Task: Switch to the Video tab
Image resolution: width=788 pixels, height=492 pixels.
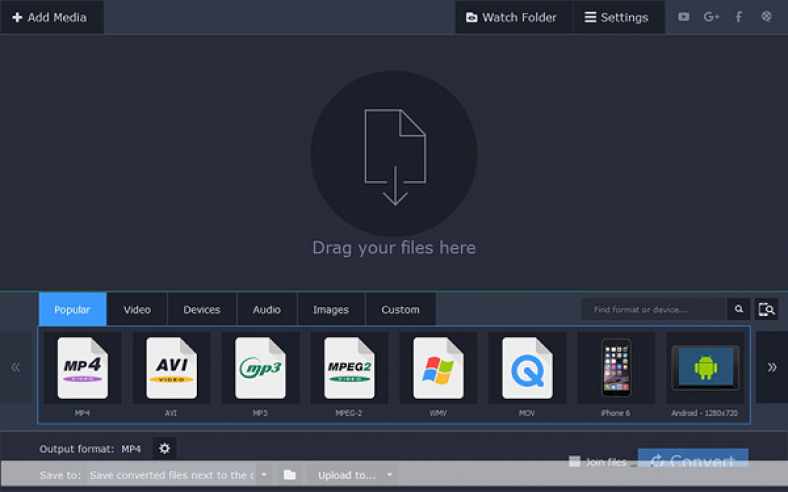Action: click(x=137, y=310)
